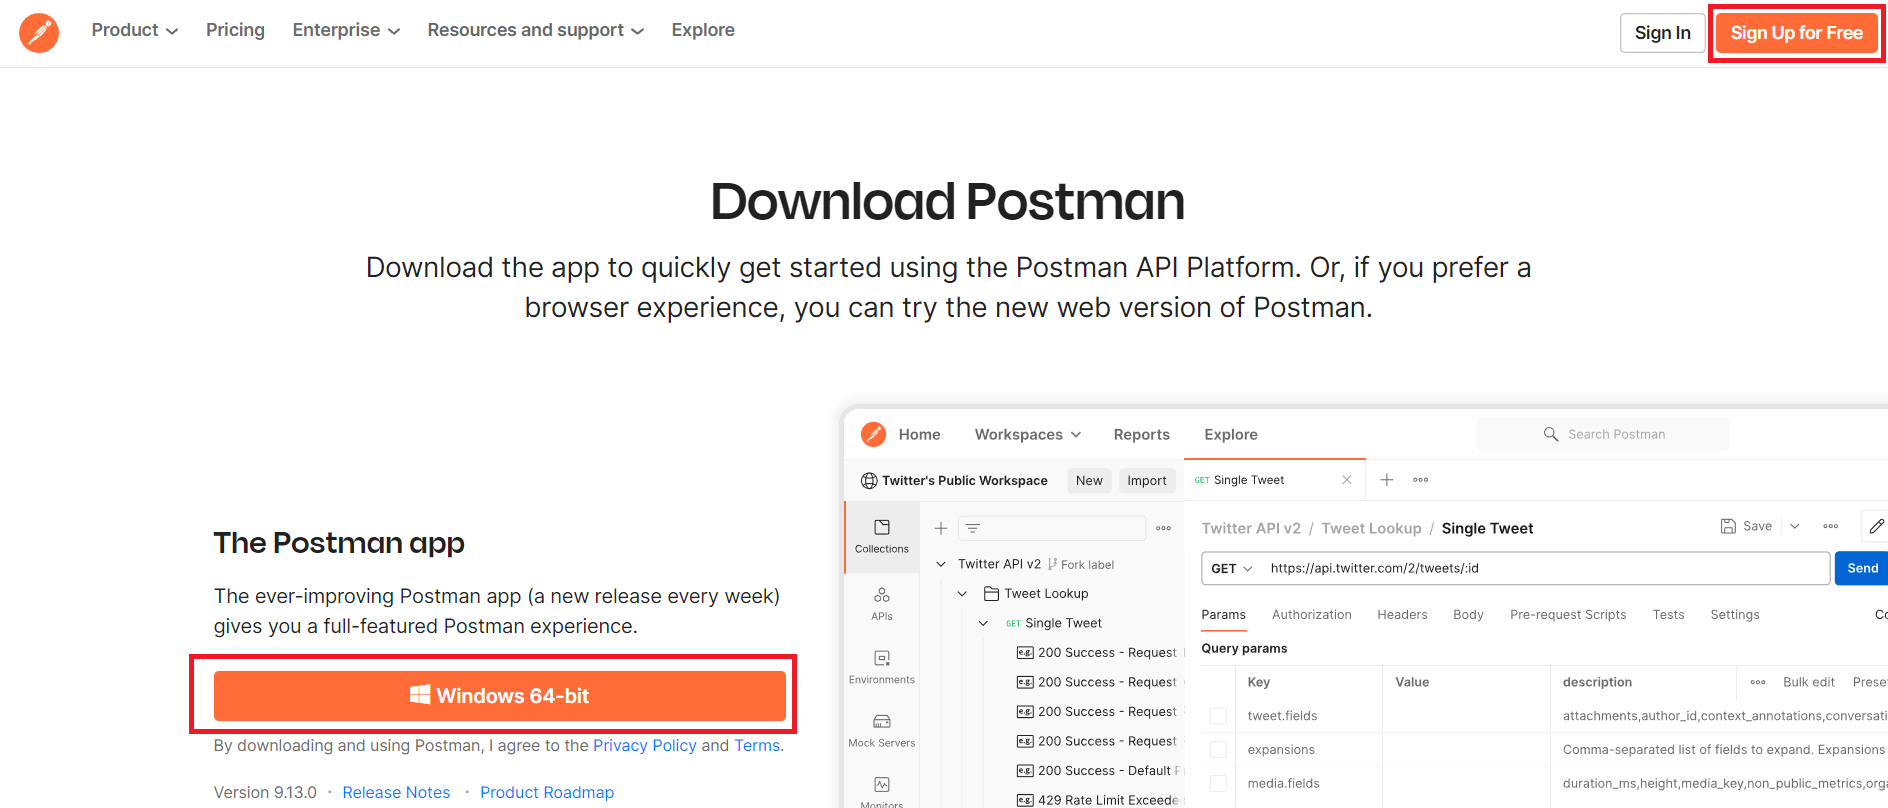Switch to the Pre-request Scripts tab
Screen dimensions: 1888x808
tap(1568, 615)
